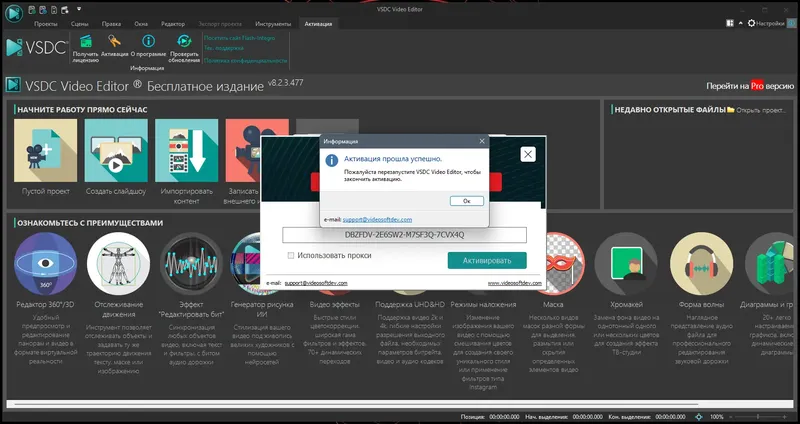Switch to the Сцены tab
Screen dimensions: 800x424
point(80,24)
